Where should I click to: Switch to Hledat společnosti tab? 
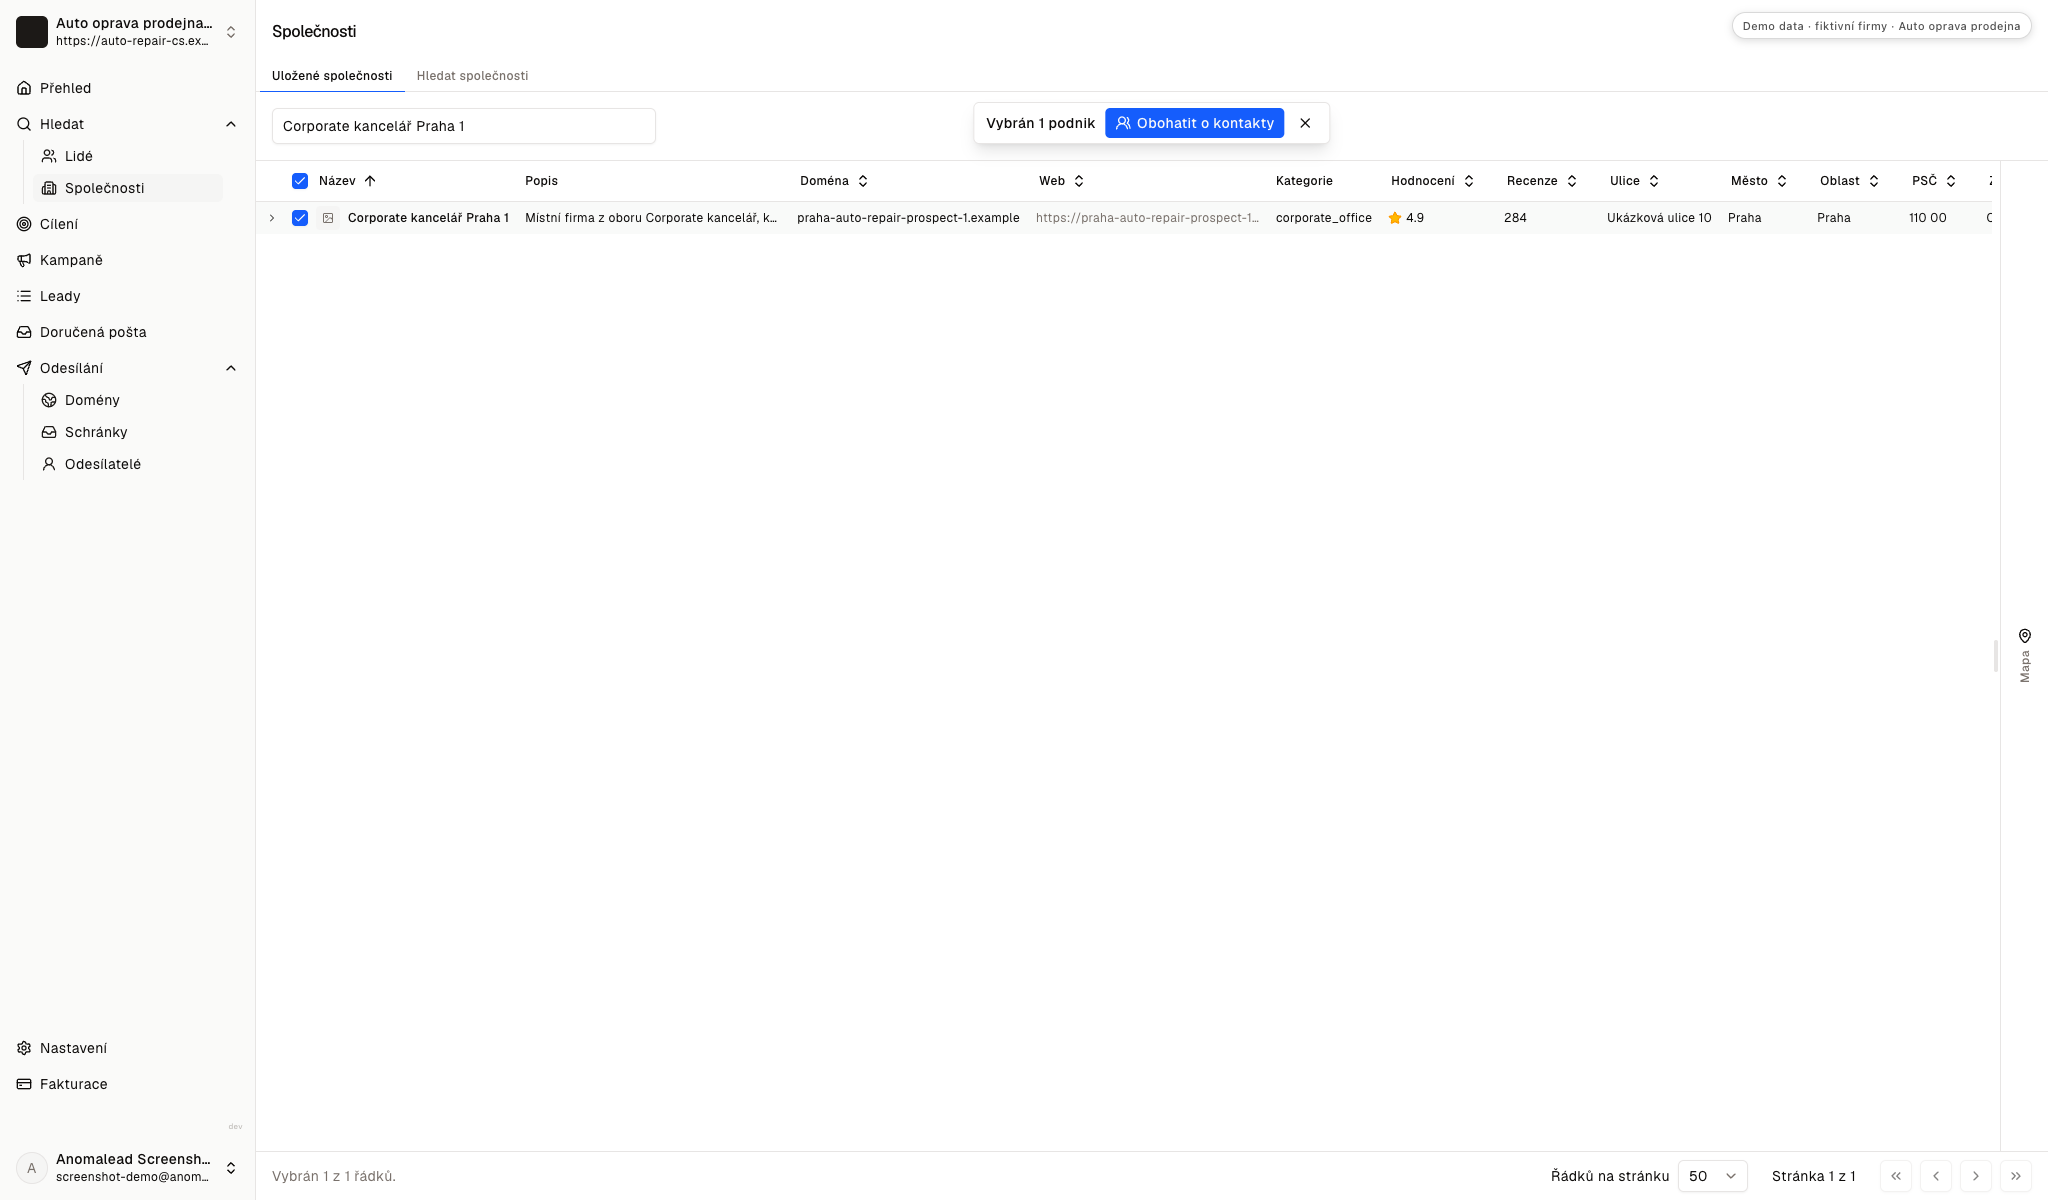472,76
